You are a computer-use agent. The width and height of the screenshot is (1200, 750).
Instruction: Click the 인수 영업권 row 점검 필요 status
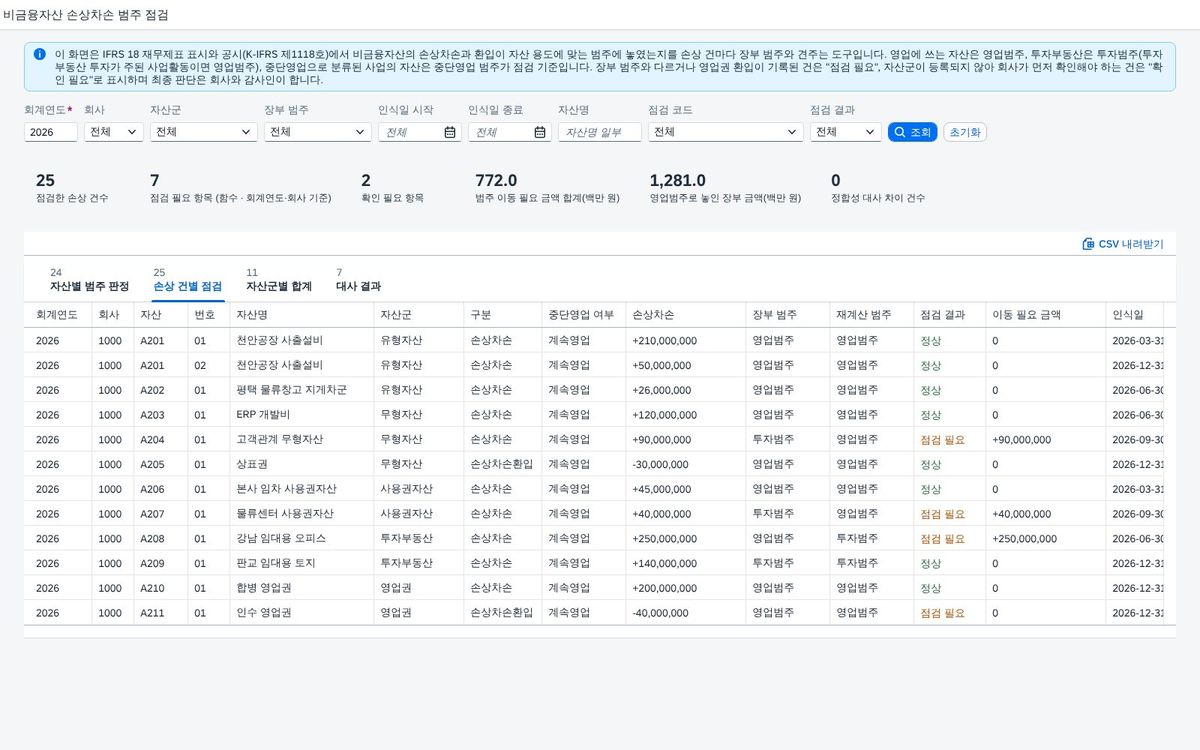942,613
